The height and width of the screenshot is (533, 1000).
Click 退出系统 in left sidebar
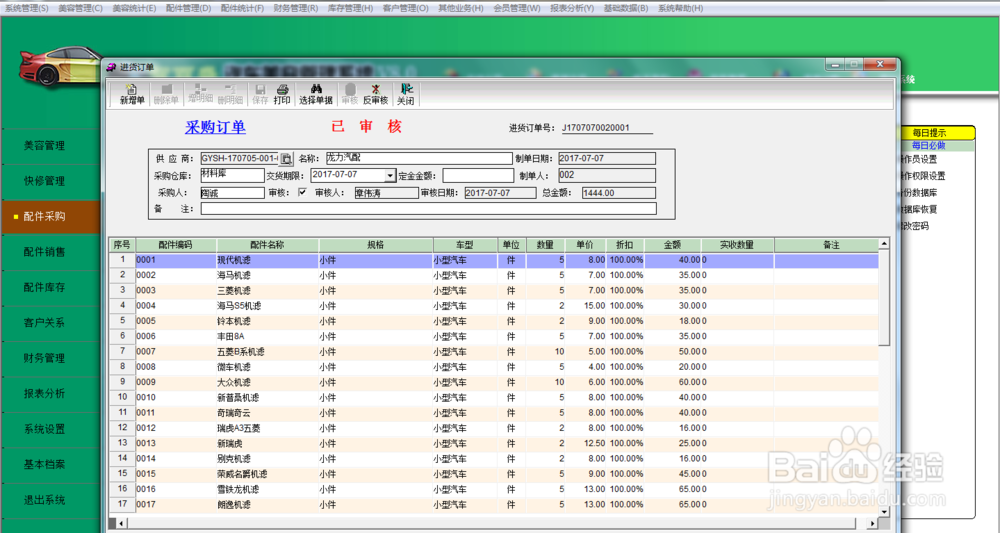point(50,500)
